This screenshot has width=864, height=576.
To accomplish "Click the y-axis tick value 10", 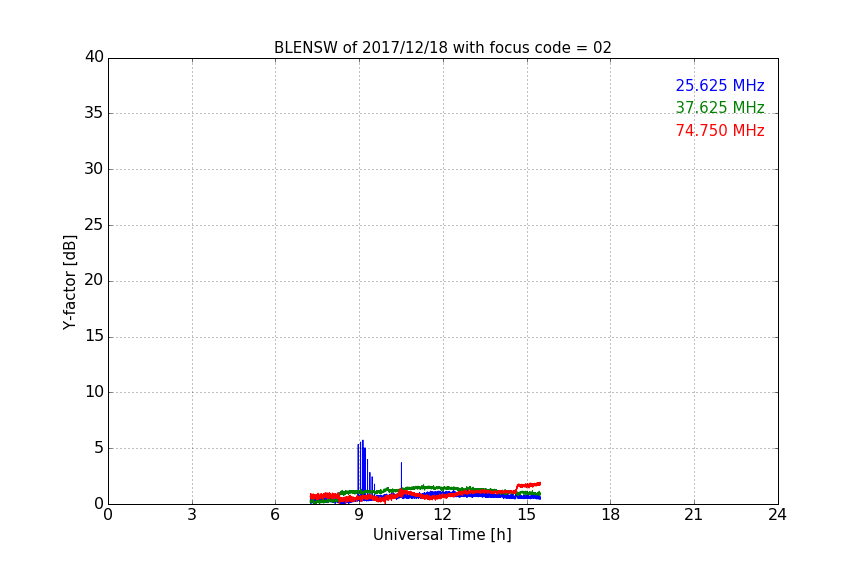I will point(94,392).
